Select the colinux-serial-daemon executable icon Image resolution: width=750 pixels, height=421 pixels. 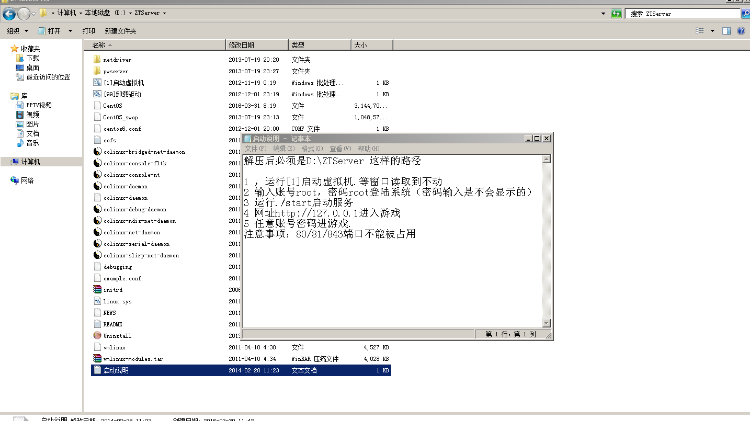tap(97, 243)
